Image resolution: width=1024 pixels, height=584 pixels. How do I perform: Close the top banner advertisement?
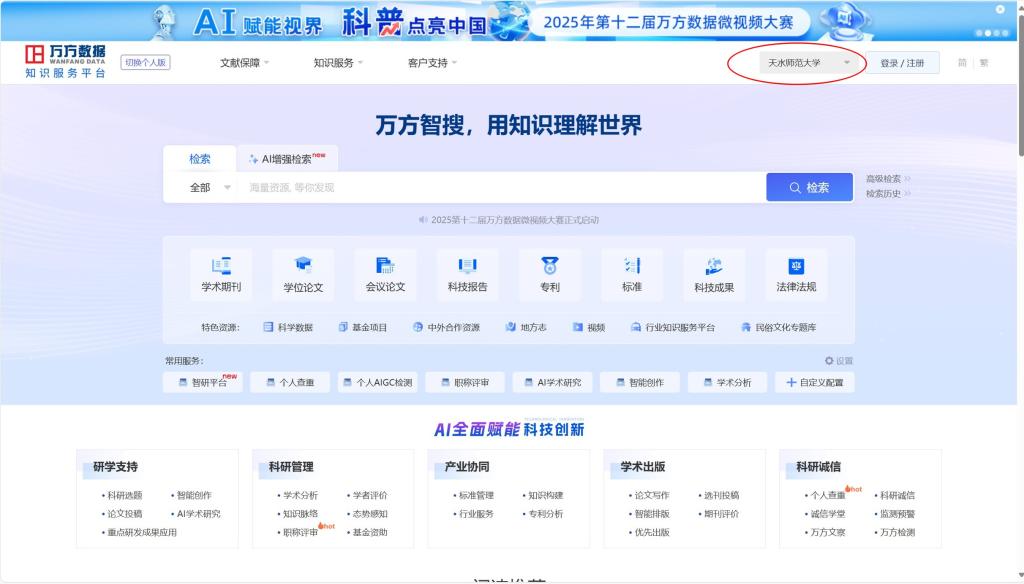point(1000,9)
